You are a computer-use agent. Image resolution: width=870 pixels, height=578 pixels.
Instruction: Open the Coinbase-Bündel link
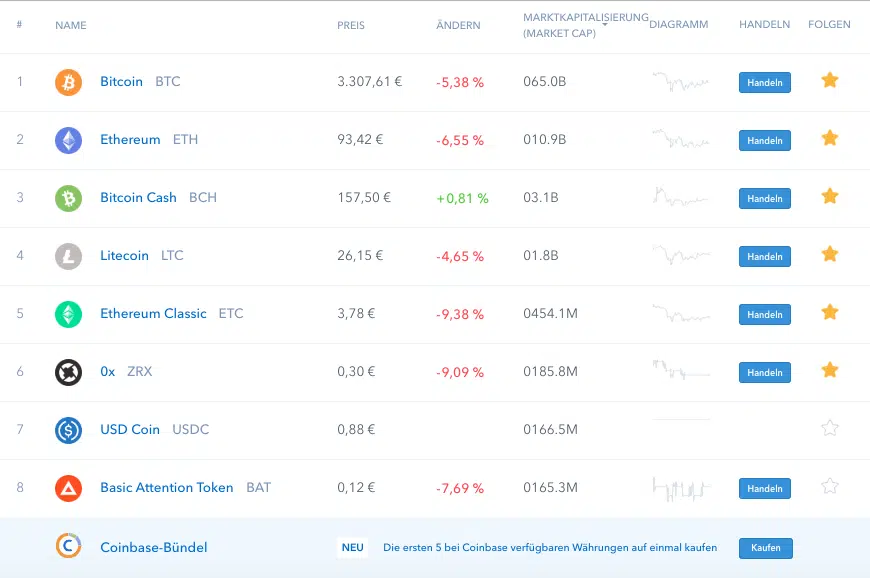click(x=154, y=547)
